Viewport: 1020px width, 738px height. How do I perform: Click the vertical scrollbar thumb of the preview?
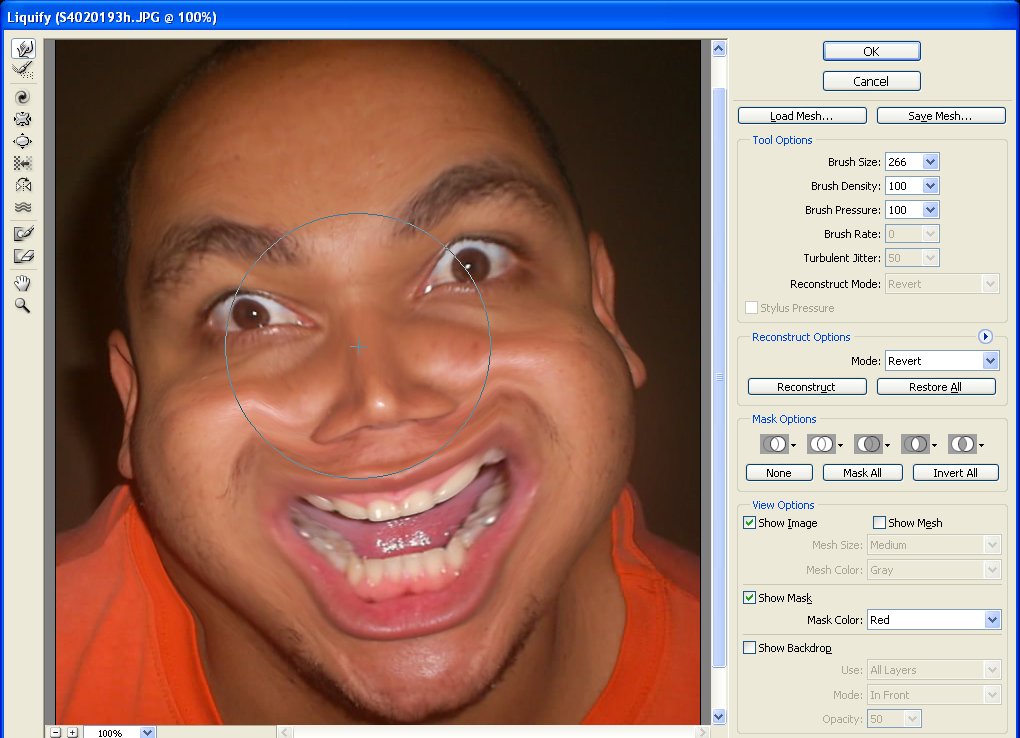(719, 377)
